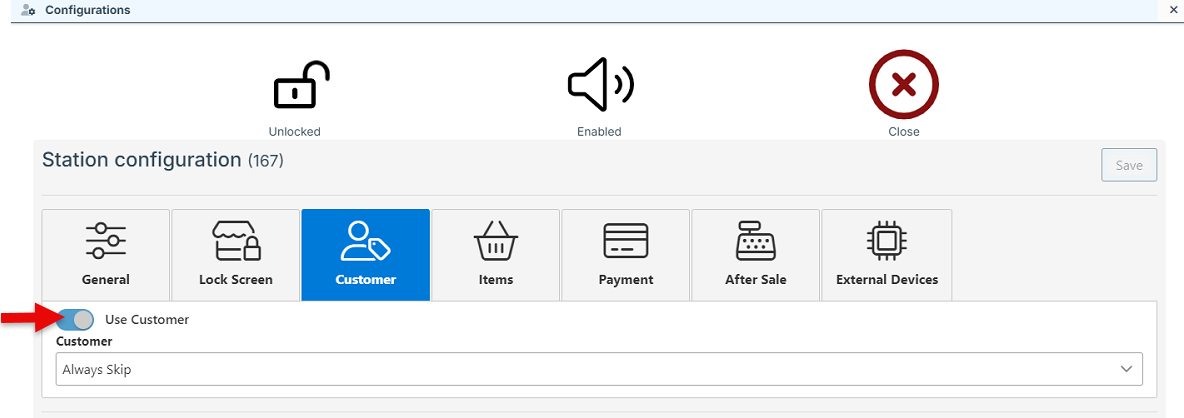Close the Configurations window with X
Image resolution: width=1184 pixels, height=418 pixels.
pyautogui.click(x=1173, y=10)
